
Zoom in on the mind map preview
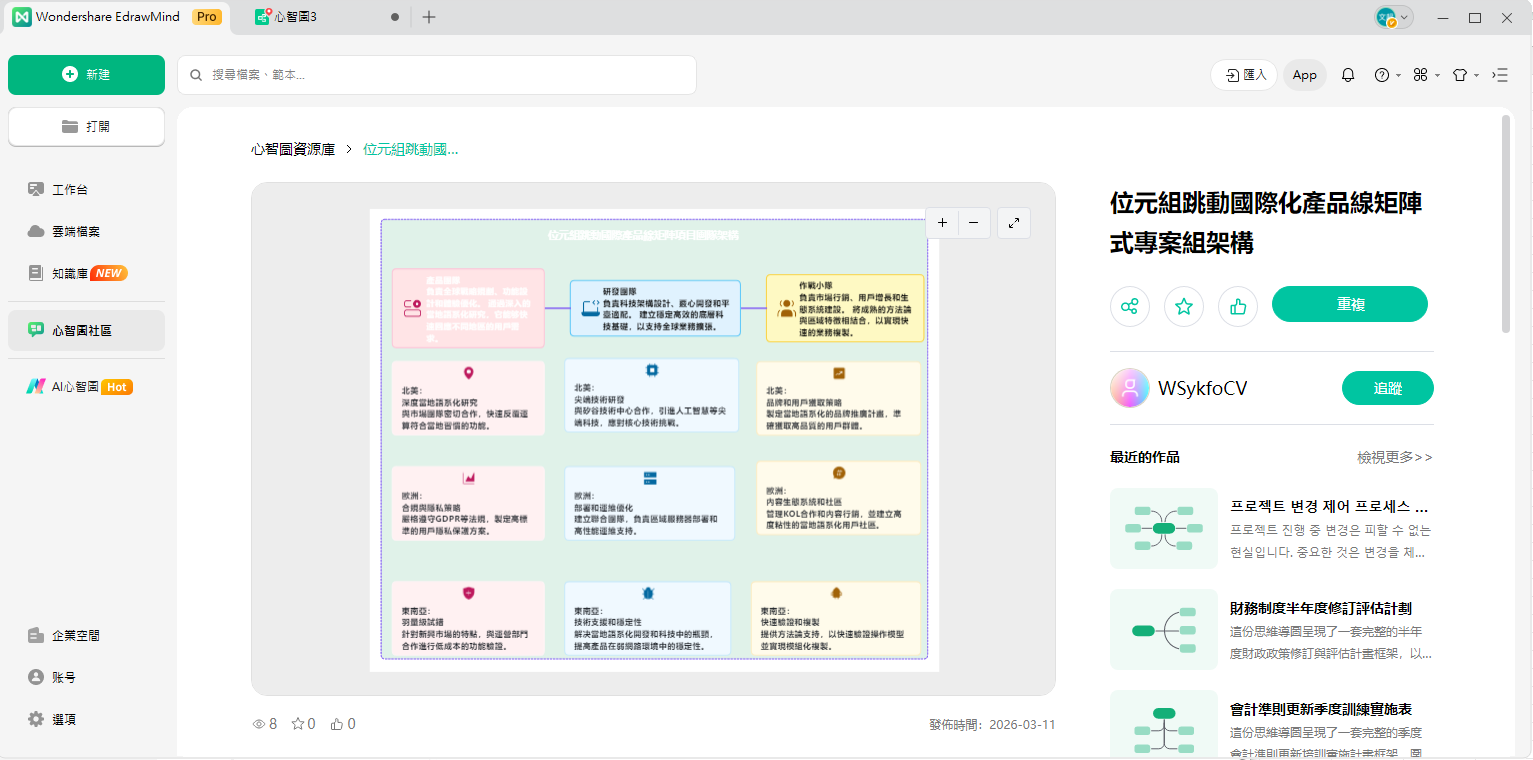click(x=941, y=222)
